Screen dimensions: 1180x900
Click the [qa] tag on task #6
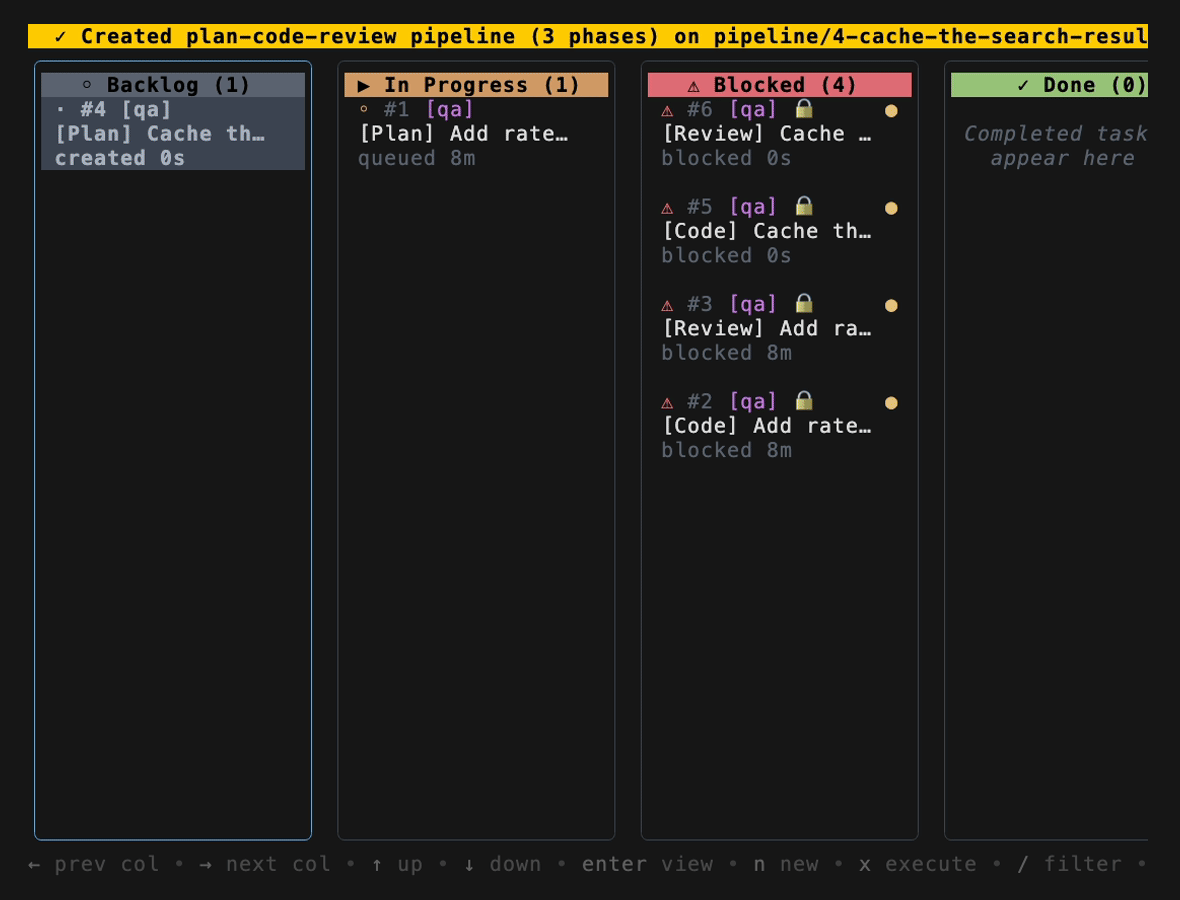pyautogui.click(x=753, y=110)
